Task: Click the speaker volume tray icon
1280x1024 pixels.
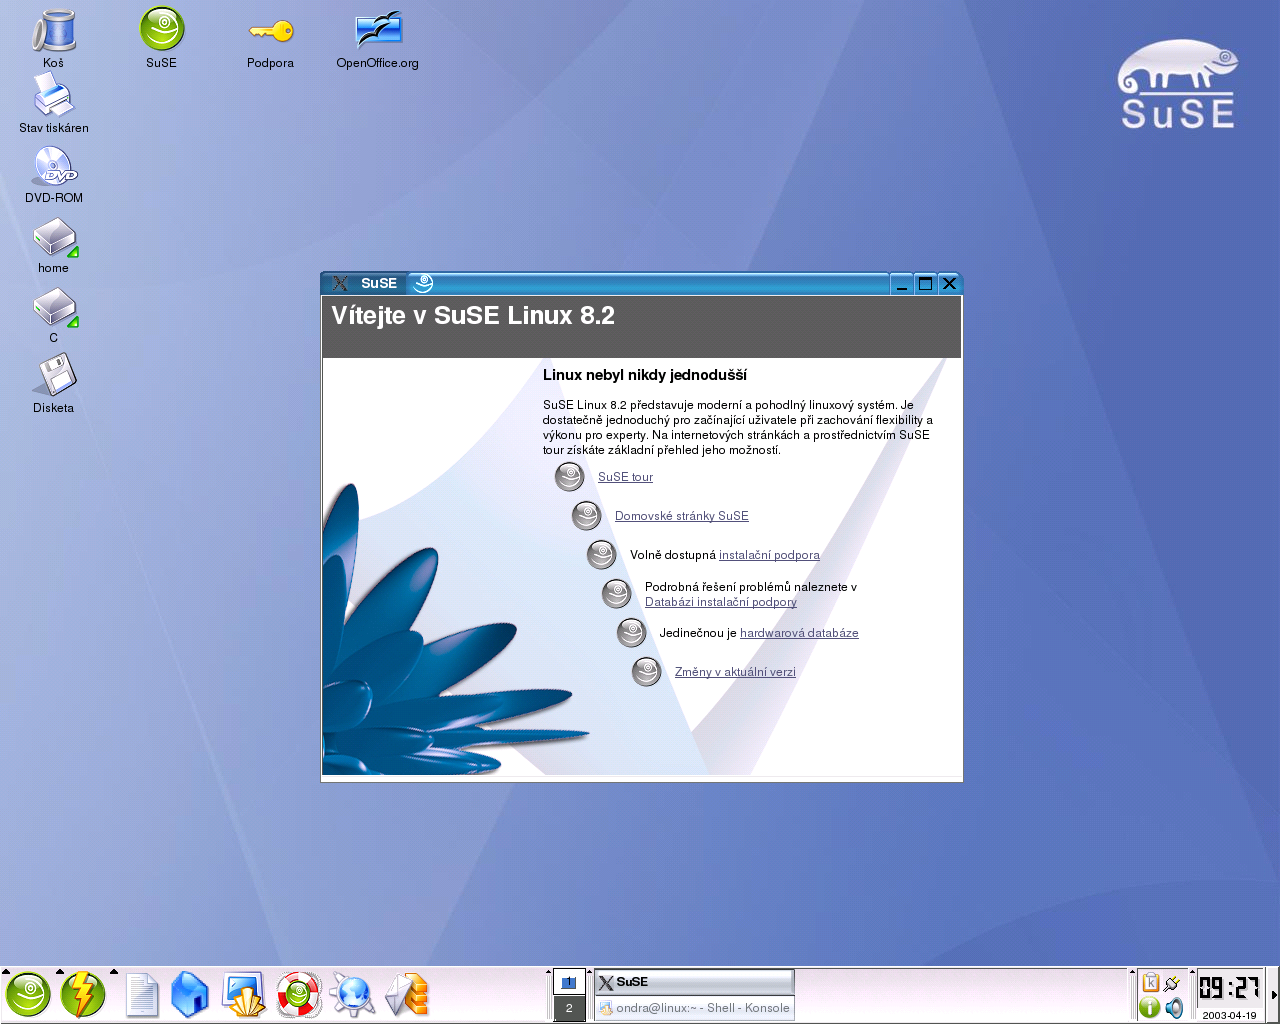Action: tap(1173, 1007)
